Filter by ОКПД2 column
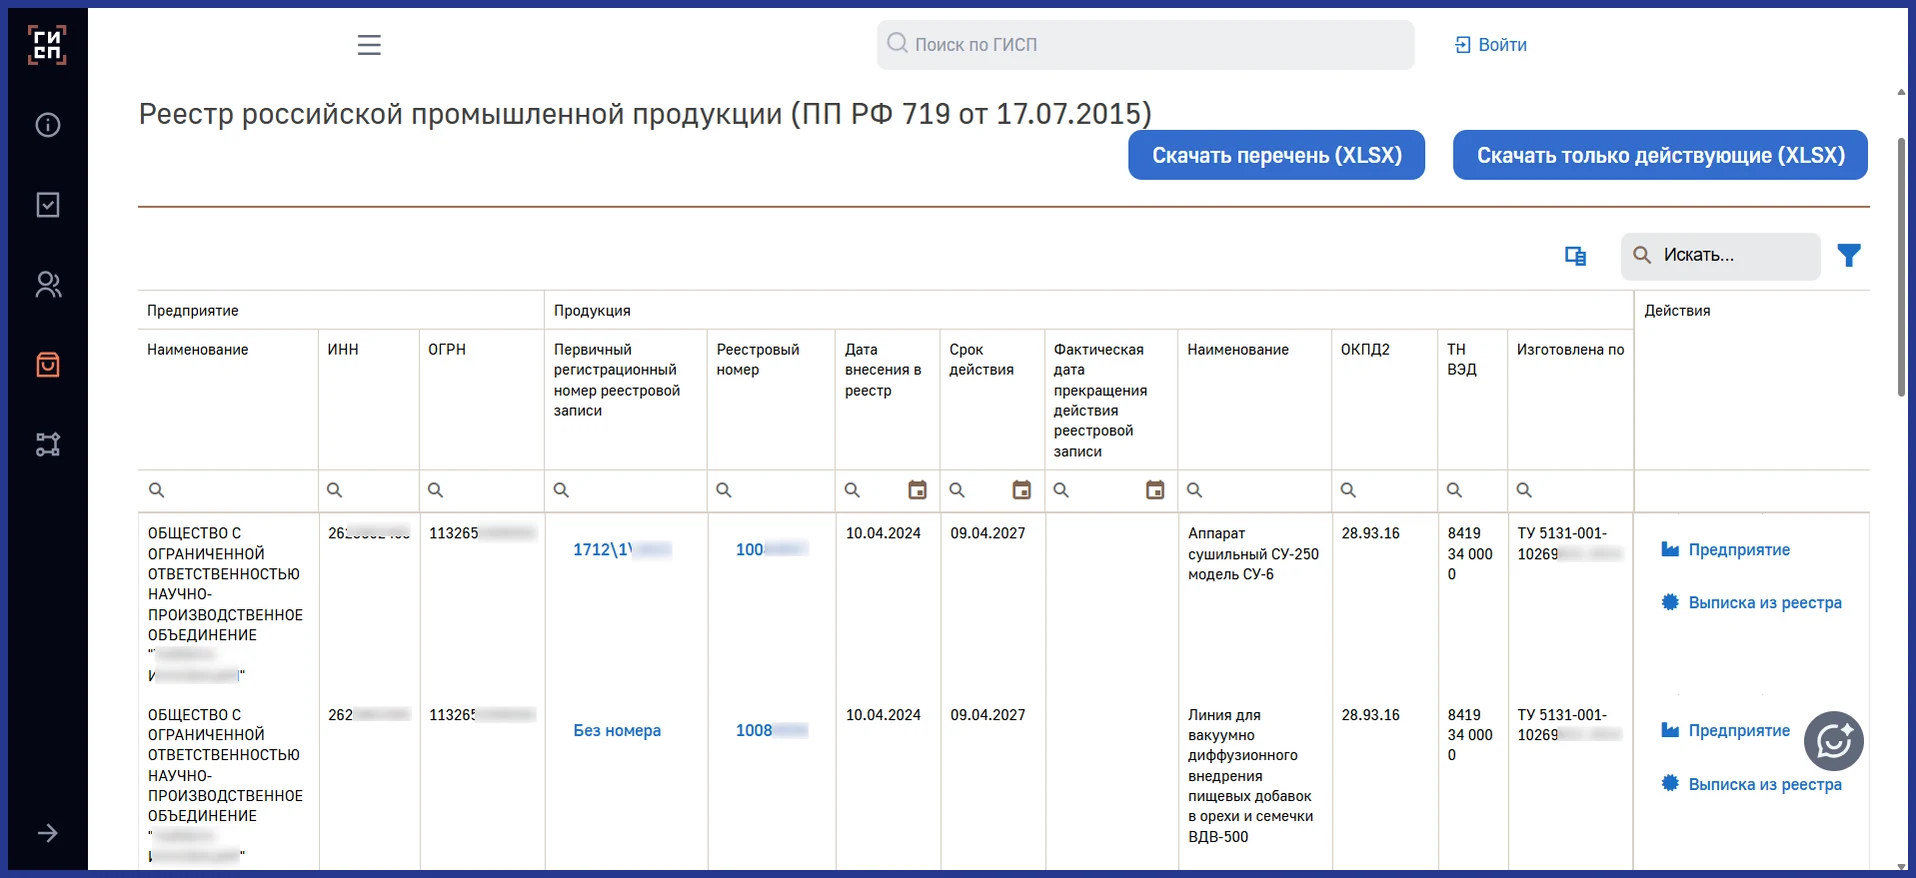Image resolution: width=1916 pixels, height=878 pixels. [1384, 490]
